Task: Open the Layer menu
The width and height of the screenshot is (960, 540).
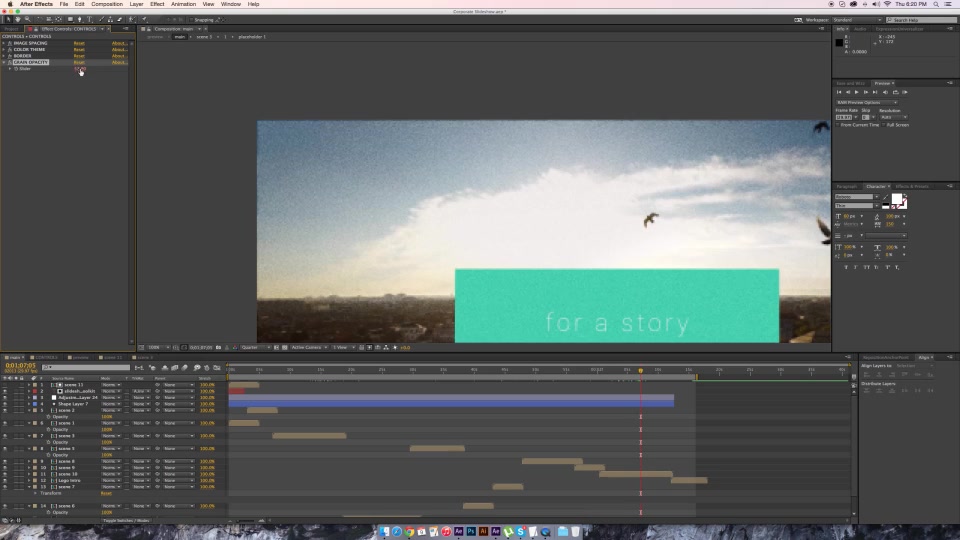Action: coord(136,4)
